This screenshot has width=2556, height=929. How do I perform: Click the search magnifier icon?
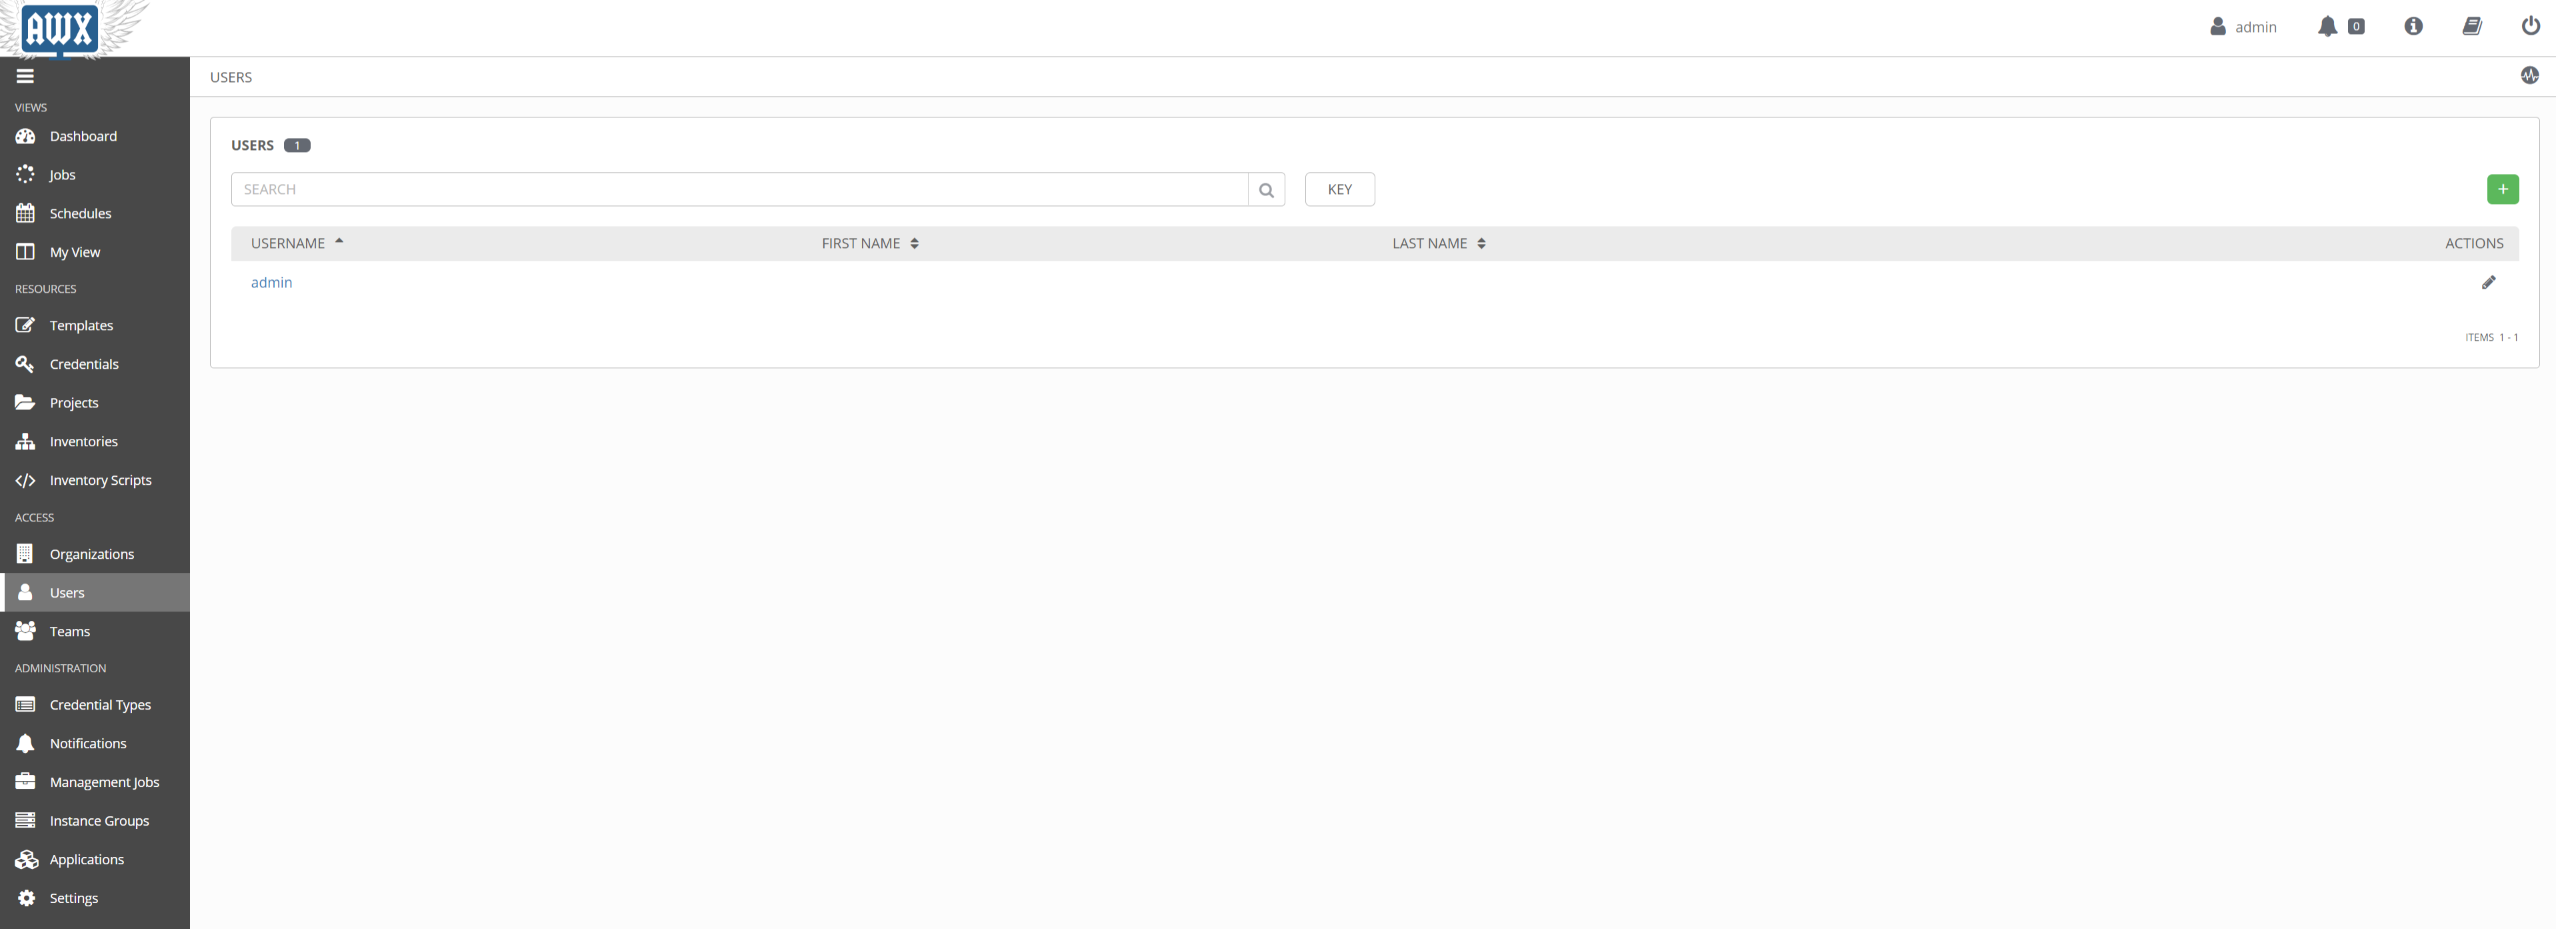point(1266,190)
